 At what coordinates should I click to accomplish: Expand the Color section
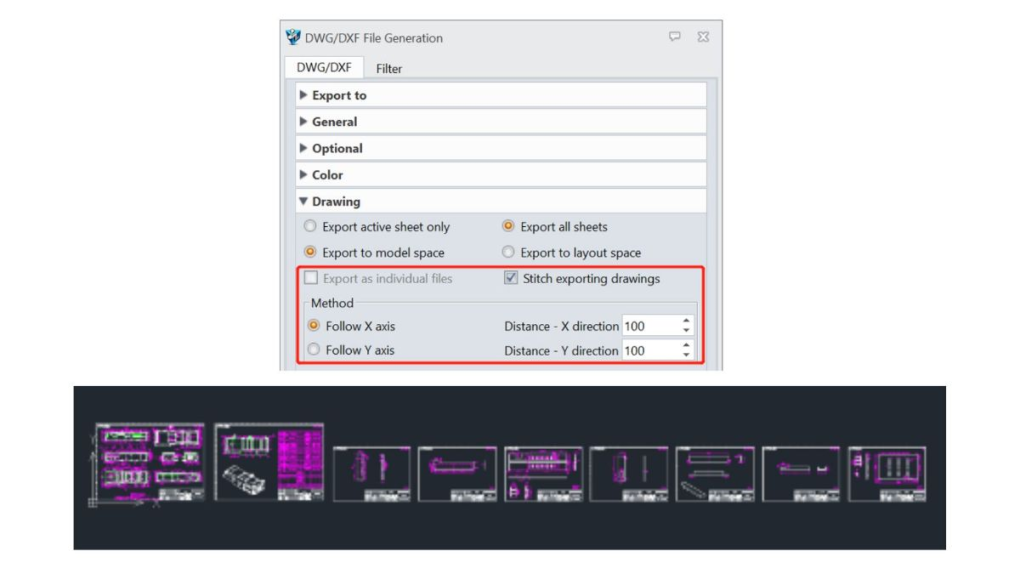pyautogui.click(x=501, y=175)
